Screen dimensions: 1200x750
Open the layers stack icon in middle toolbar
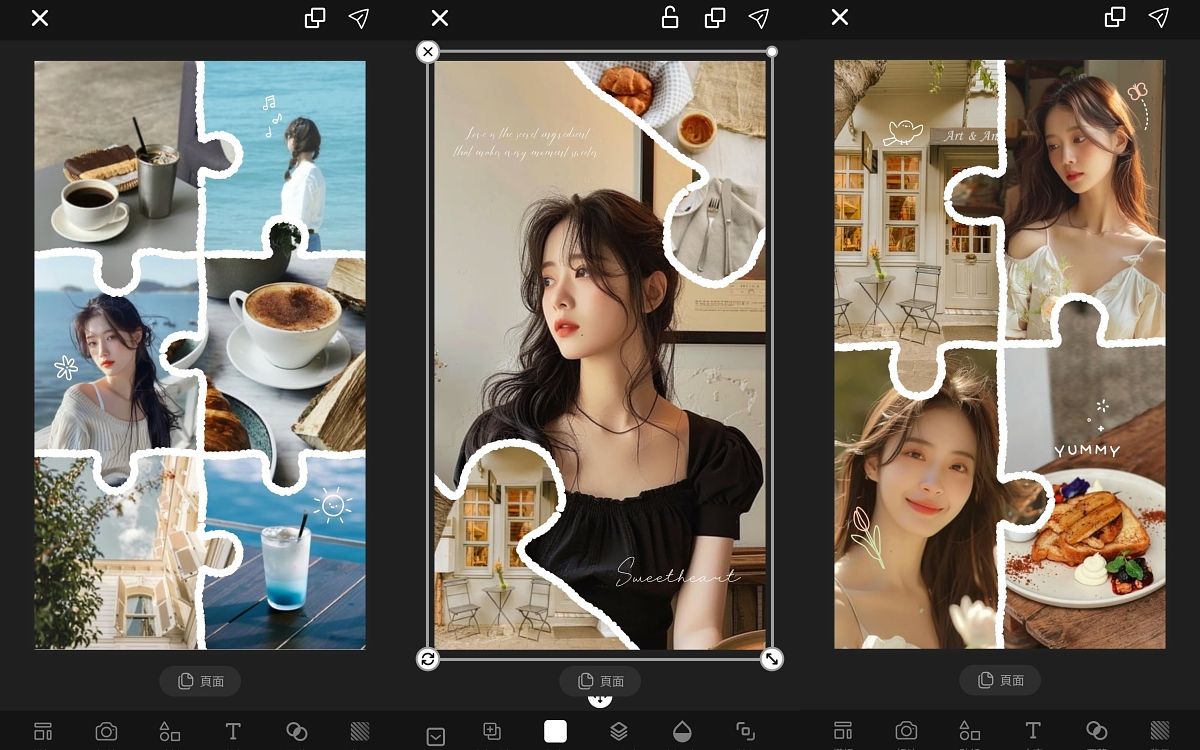(619, 732)
